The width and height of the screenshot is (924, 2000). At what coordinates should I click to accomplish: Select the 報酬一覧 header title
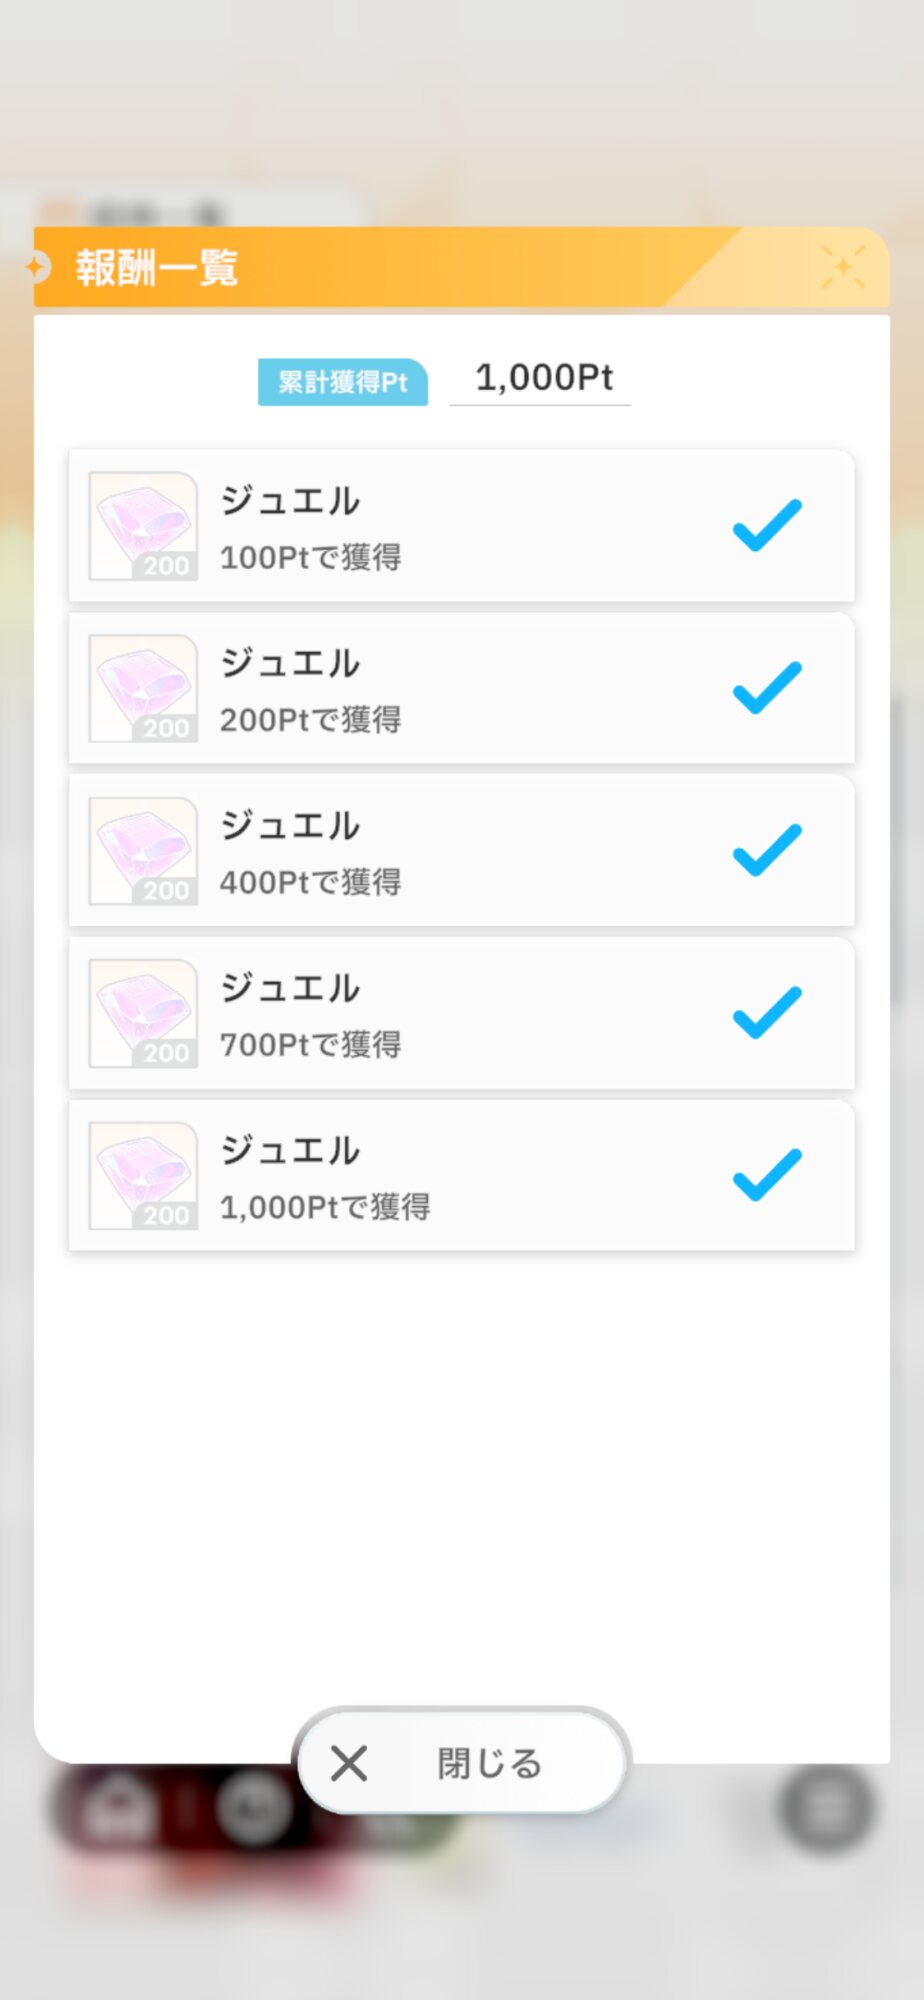(157, 268)
